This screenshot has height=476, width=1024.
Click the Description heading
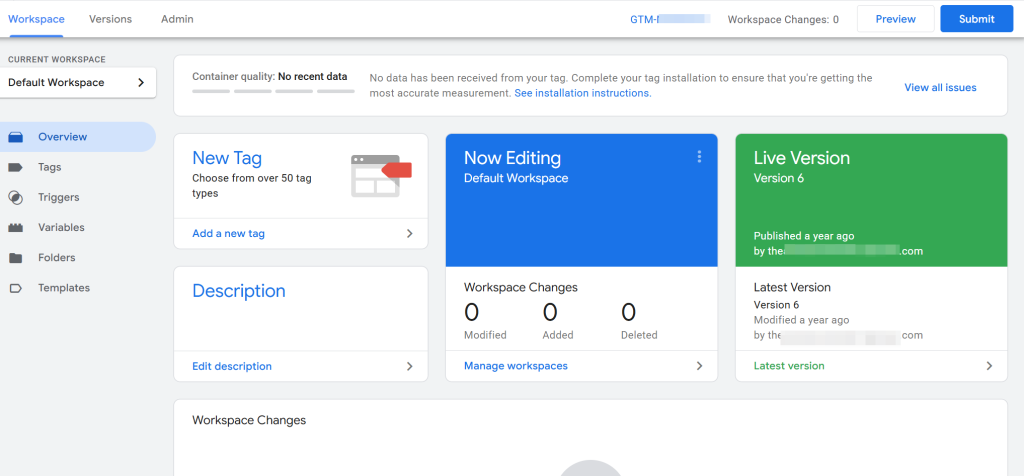click(238, 291)
